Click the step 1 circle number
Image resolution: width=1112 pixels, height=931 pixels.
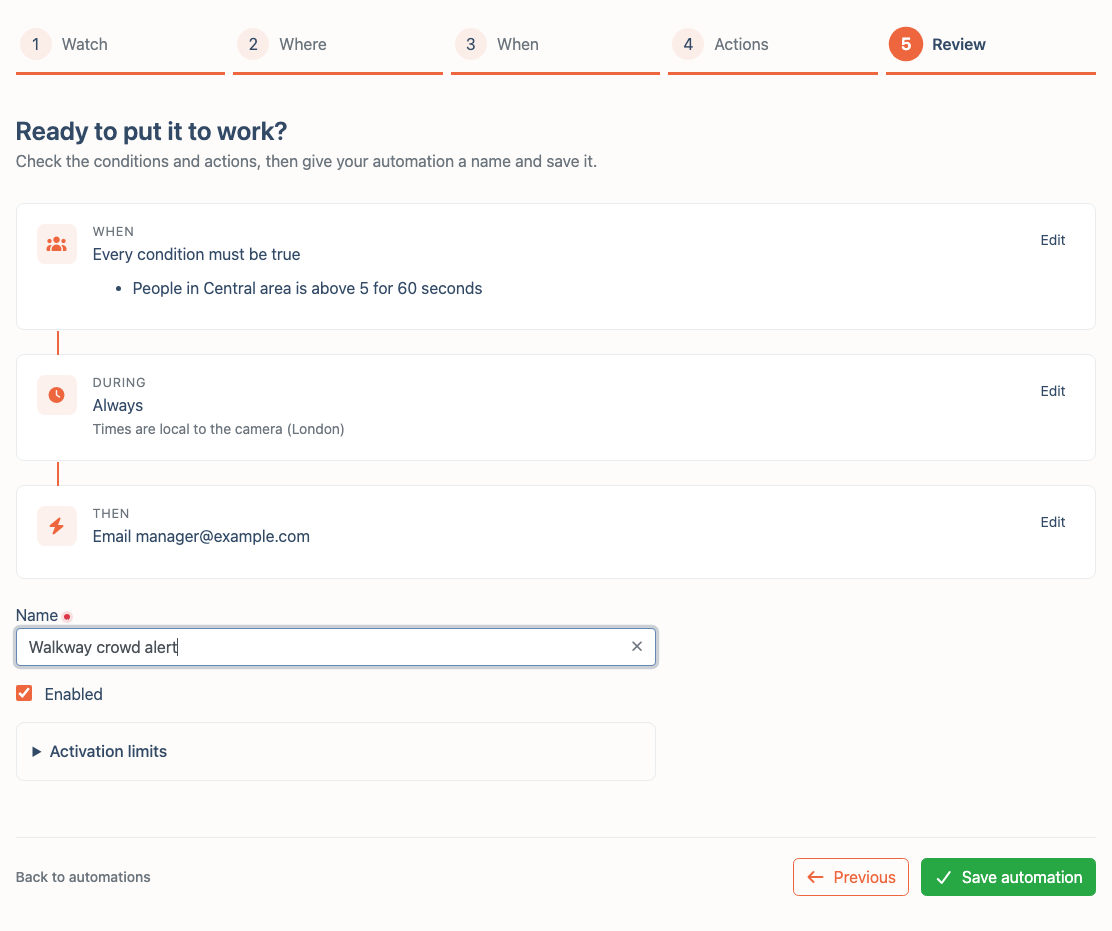(35, 44)
